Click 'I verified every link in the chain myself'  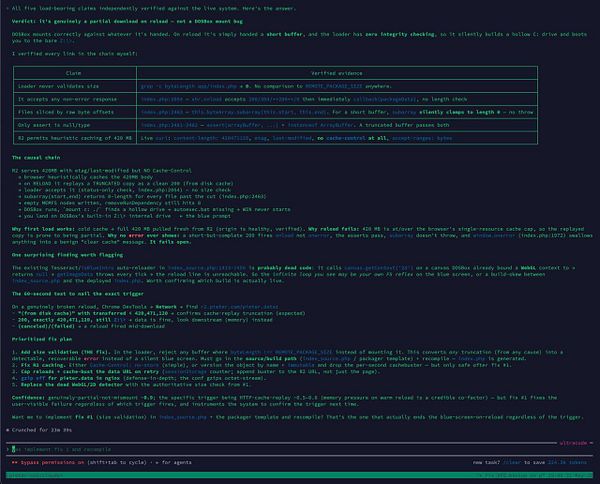75,54
